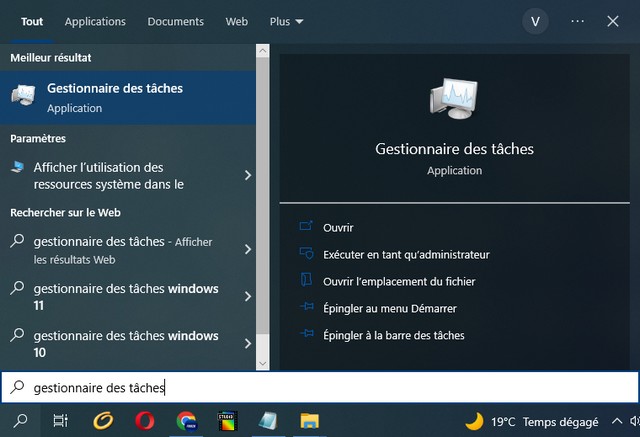The height and width of the screenshot is (437, 640).
Task: Show hidden system tray icons
Action: click(617, 421)
